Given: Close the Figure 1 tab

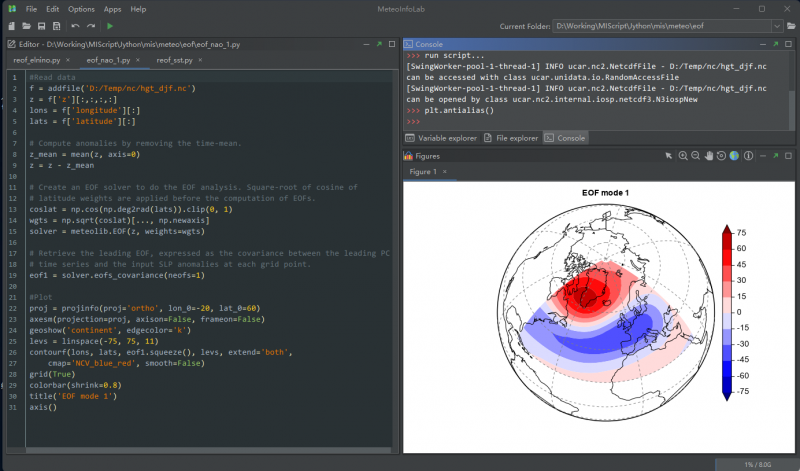Looking at the screenshot, I should pyautogui.click(x=444, y=172).
